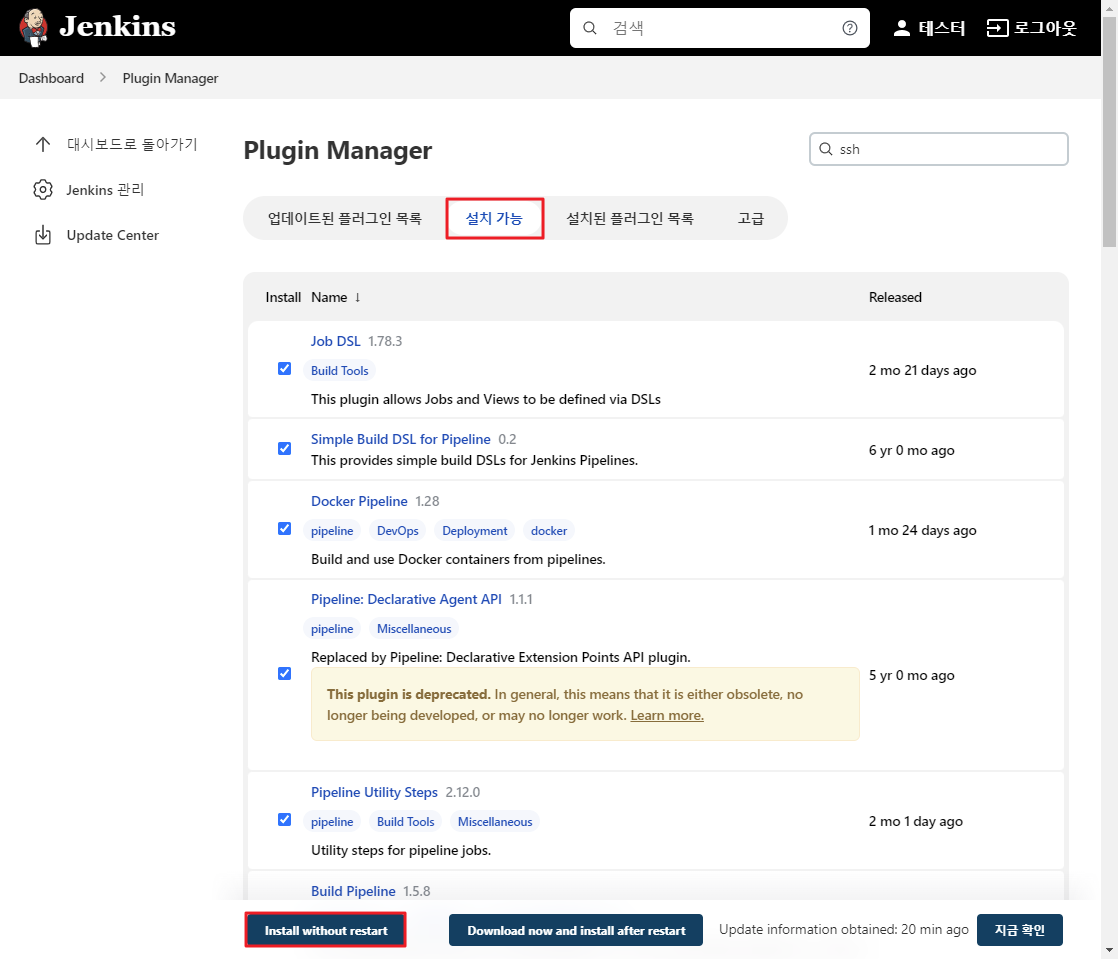Click 'Update information obtained: 20 min ago' text

point(843,929)
